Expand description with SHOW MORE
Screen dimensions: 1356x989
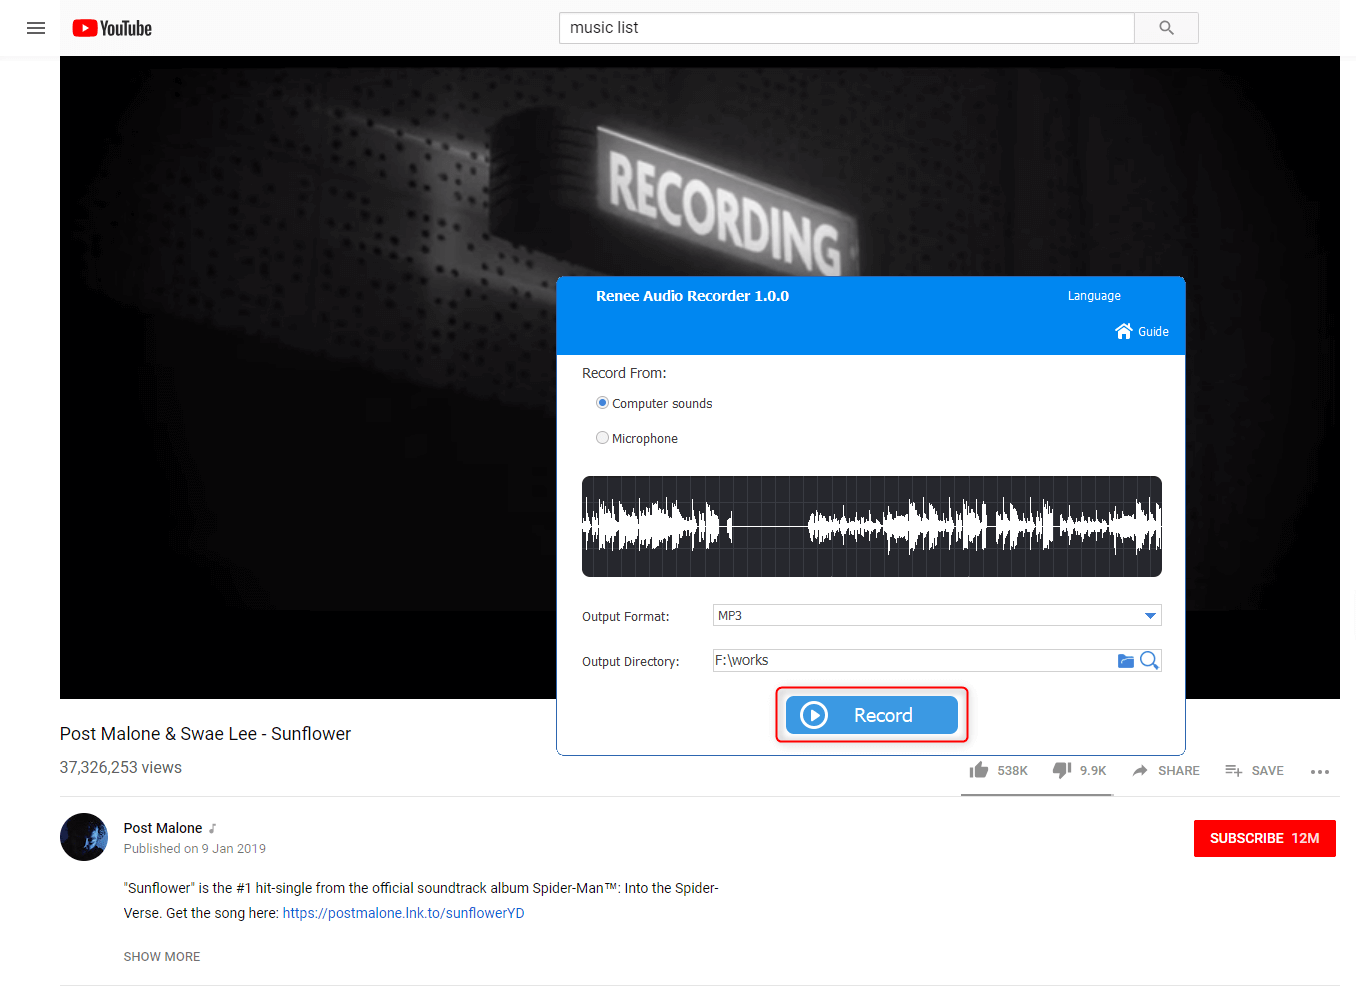pyautogui.click(x=162, y=957)
